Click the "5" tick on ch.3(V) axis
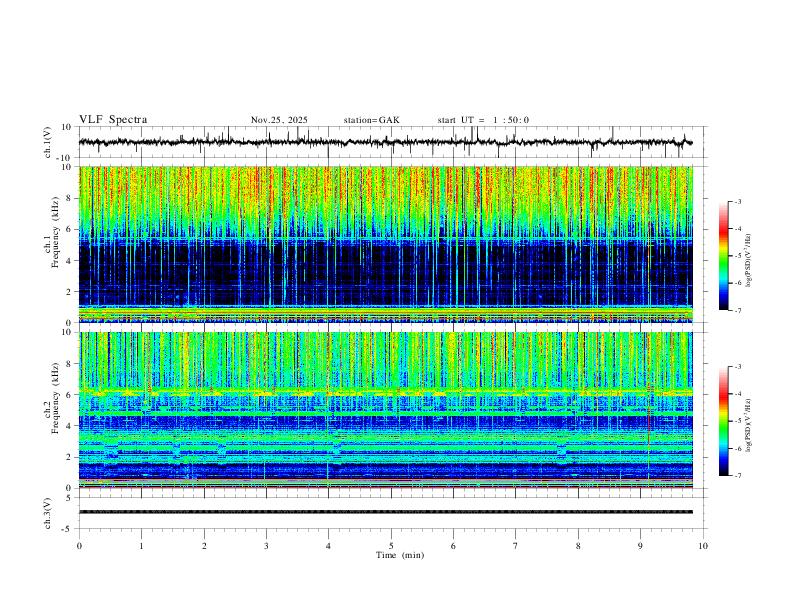Screen dimensions: 792x612 69,498
